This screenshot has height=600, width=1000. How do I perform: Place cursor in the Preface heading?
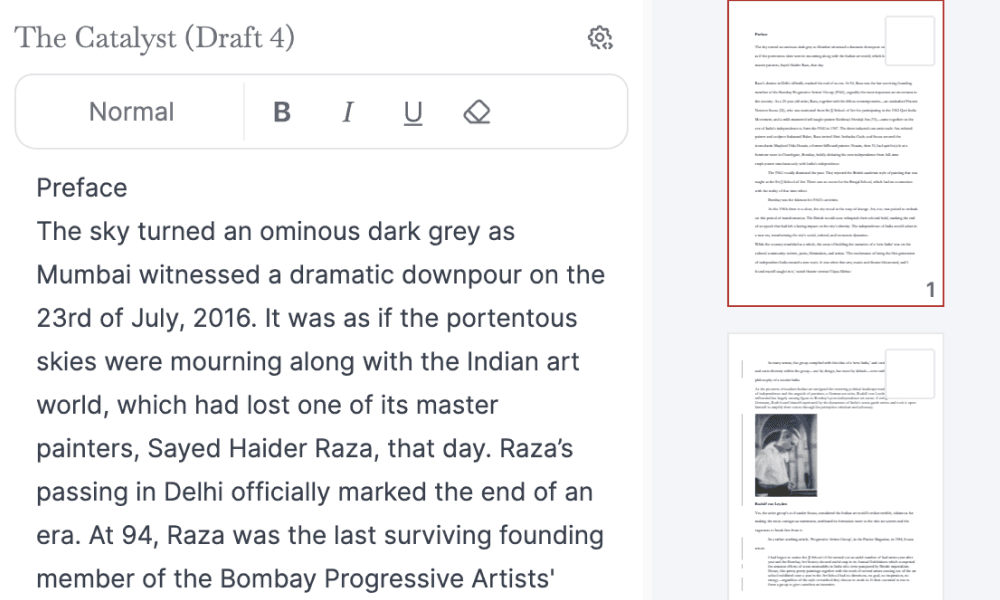pyautogui.click(x=82, y=188)
